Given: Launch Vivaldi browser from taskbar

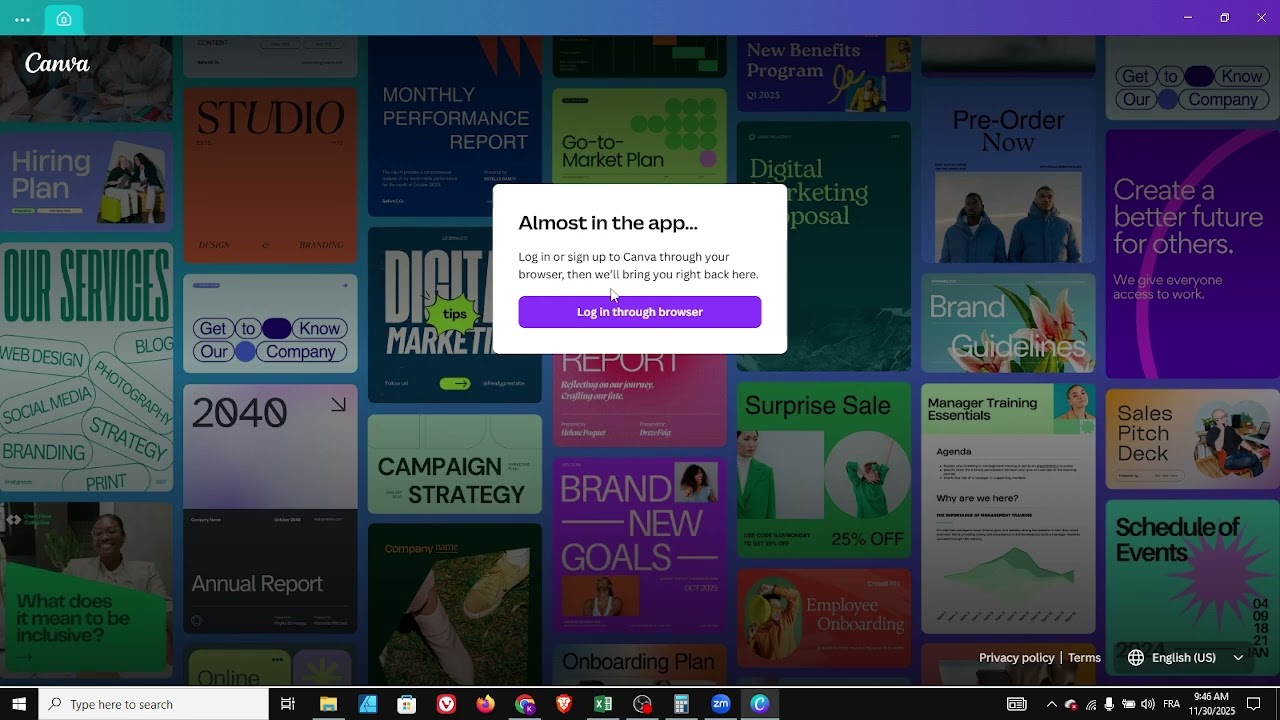Looking at the screenshot, I should [446, 704].
